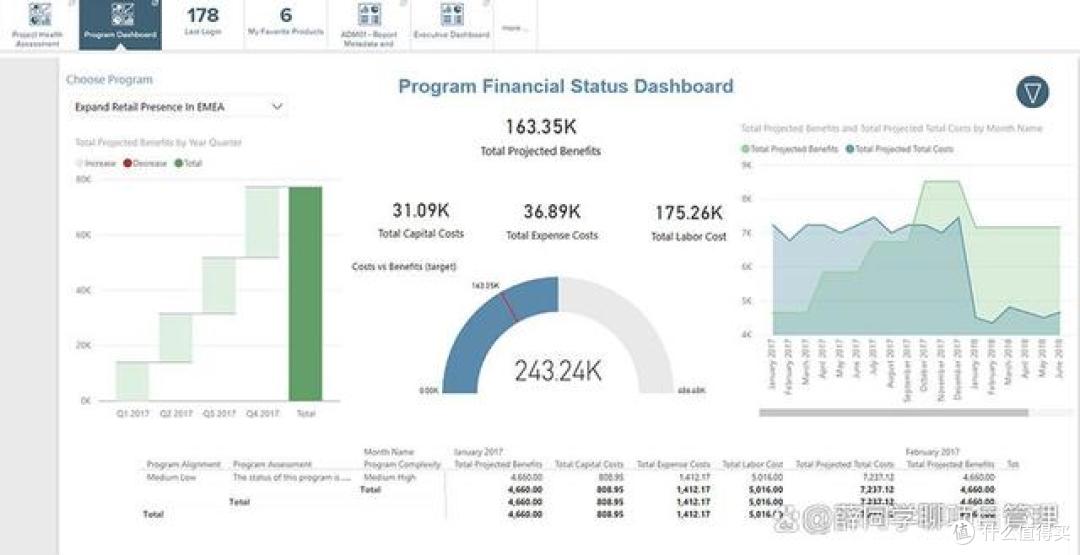Viewport: 1080px width, 555px height.
Task: Click the Q2 2017 waterfall bar
Action: (176, 337)
